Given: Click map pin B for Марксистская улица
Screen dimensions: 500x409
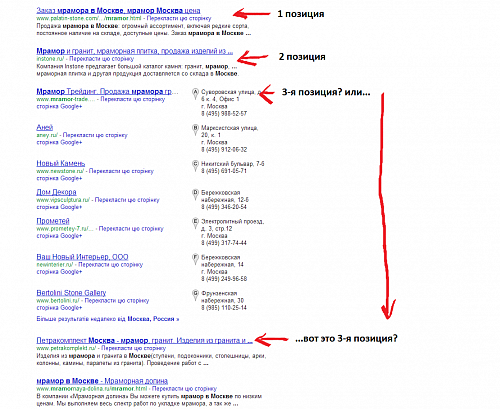Looking at the screenshot, I should click(195, 130).
